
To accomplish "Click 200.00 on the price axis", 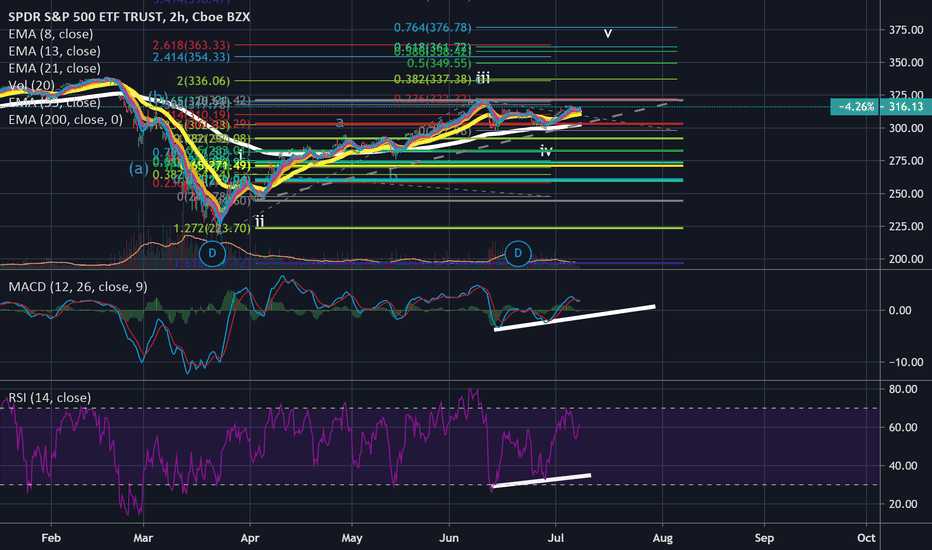I will tap(906, 259).
